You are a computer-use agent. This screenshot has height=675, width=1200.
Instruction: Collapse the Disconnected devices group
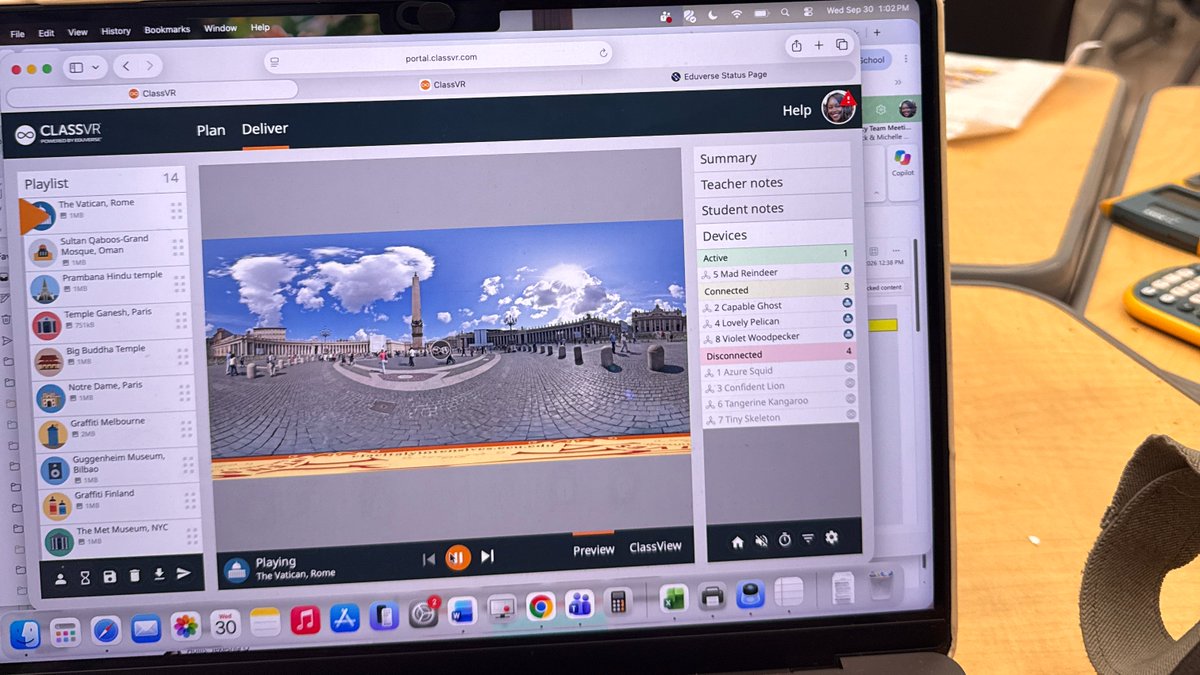pos(779,354)
